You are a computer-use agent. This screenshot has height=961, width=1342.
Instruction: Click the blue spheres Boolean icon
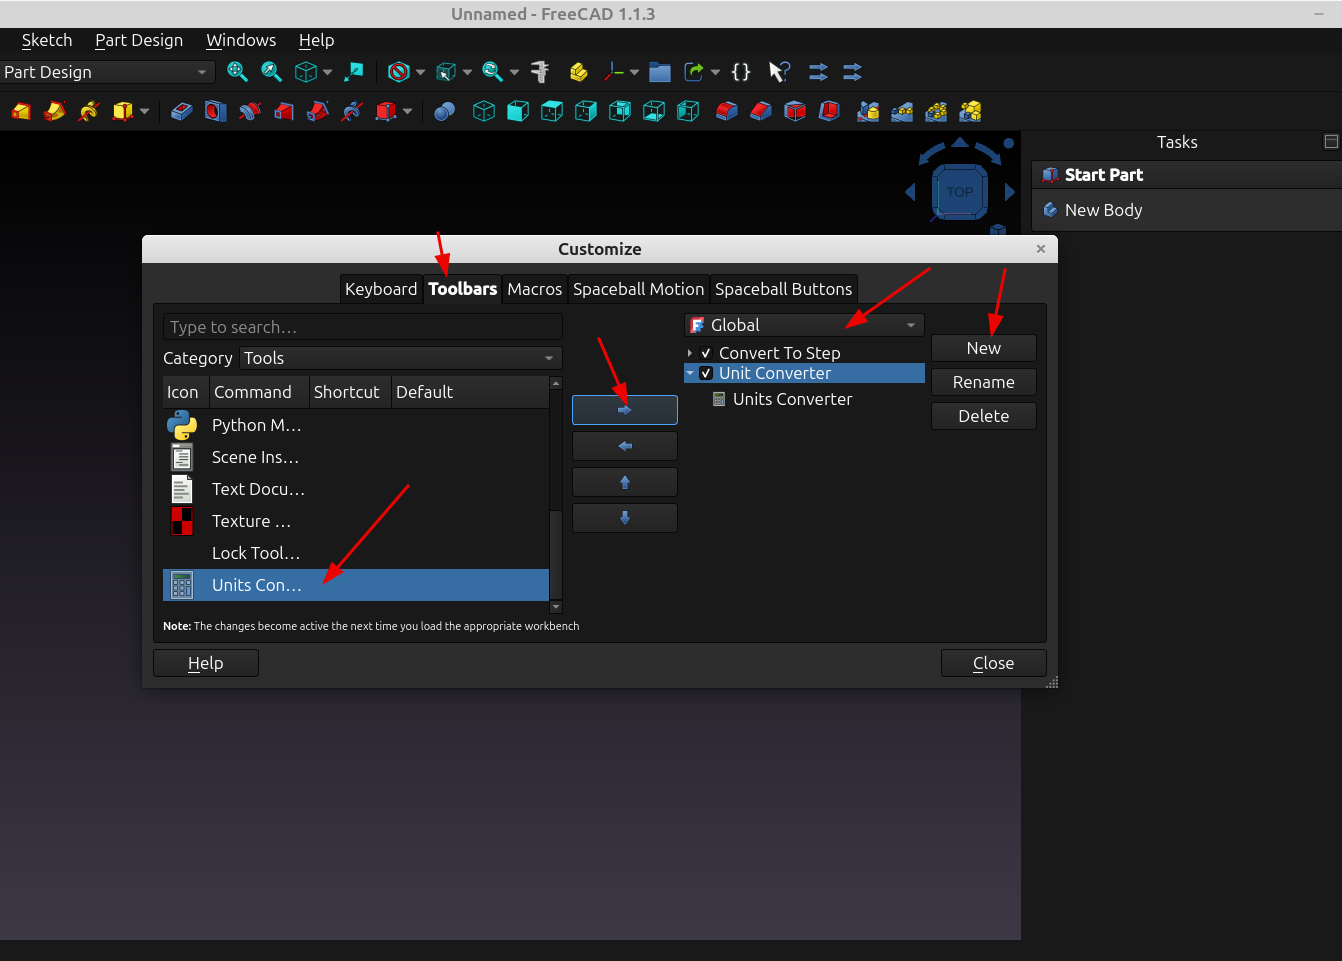445,111
